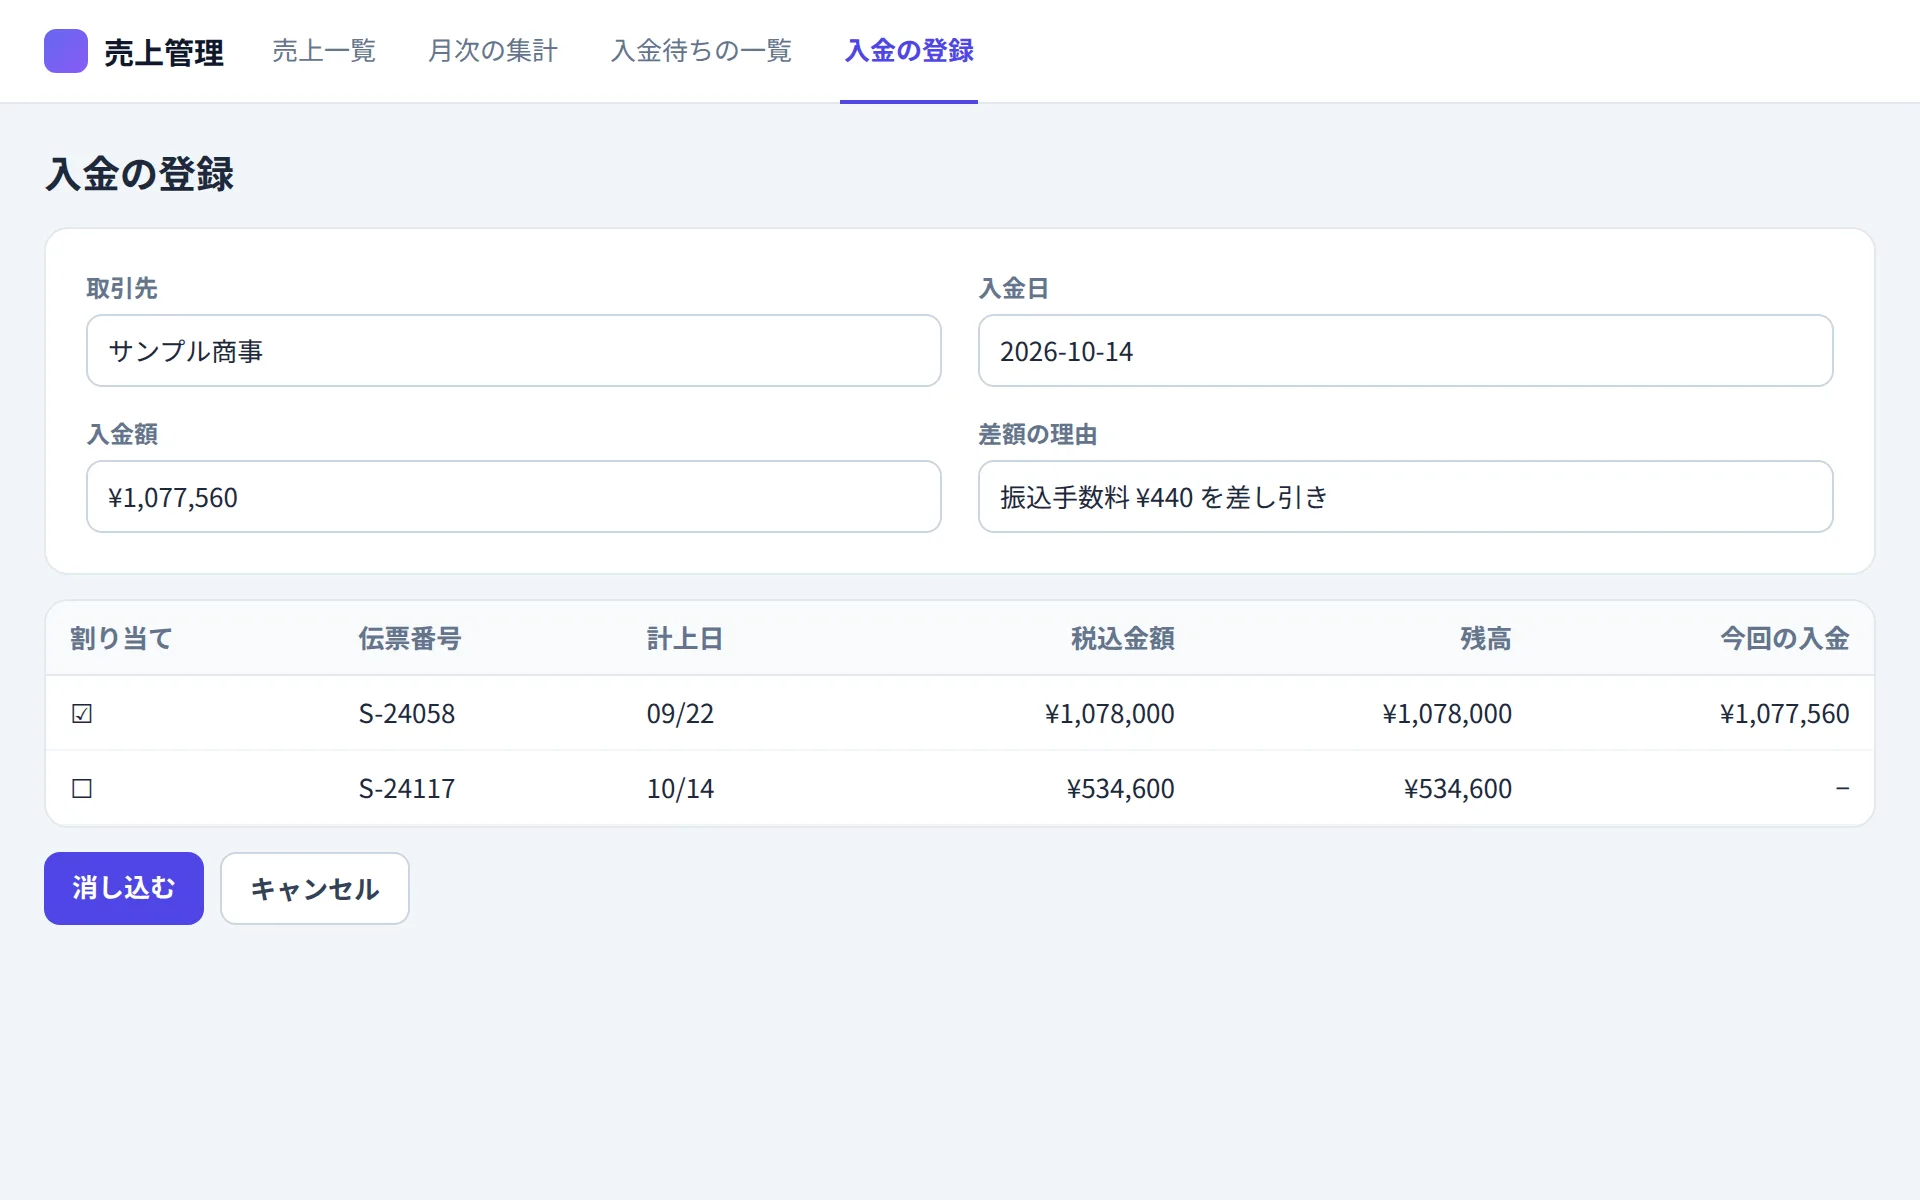The image size is (1920, 1200).
Task: Click the 取引先 input field
Action: point(514,351)
